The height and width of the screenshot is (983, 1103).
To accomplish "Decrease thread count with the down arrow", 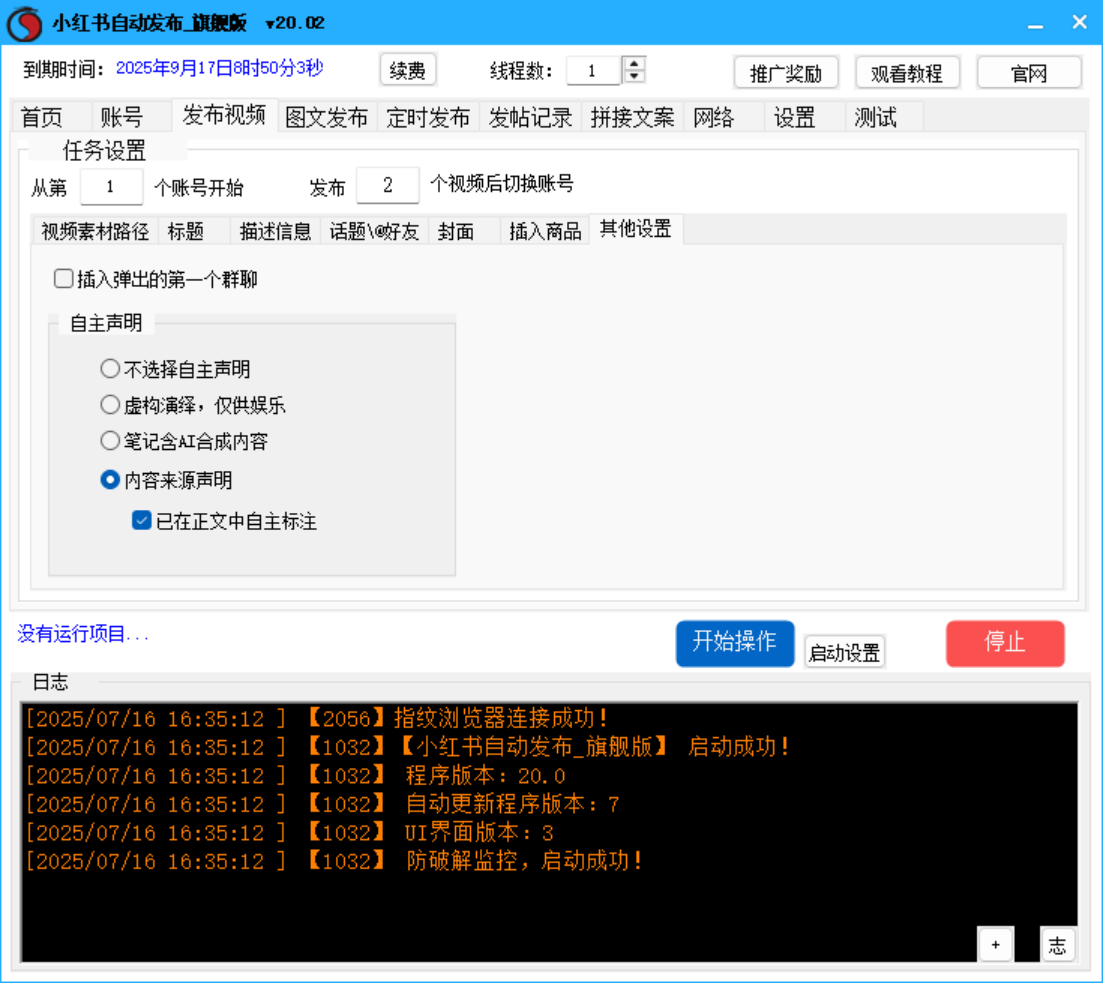I will click(x=635, y=76).
